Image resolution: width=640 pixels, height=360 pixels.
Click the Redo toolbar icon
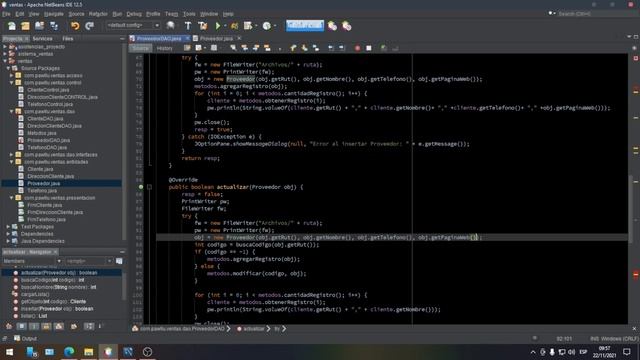tap(89, 26)
